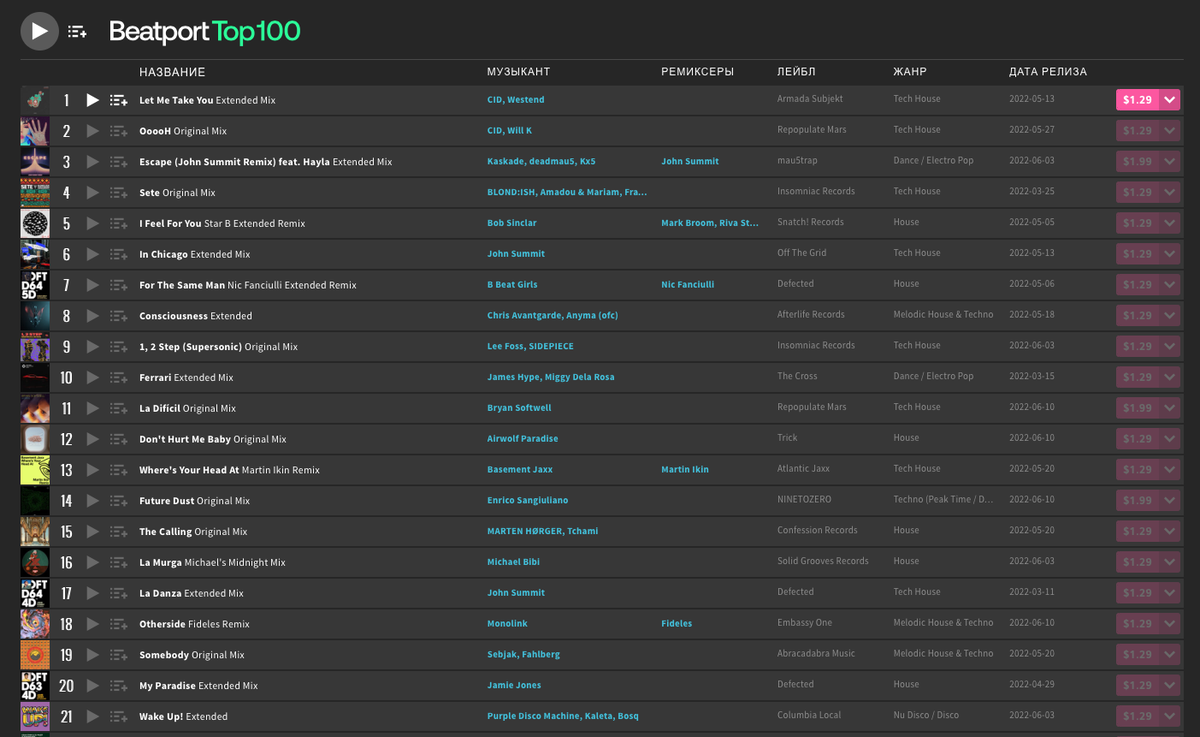Image resolution: width=1200 pixels, height=737 pixels.
Task: Open artist Enrico Sangiuliano
Action: click(x=527, y=501)
